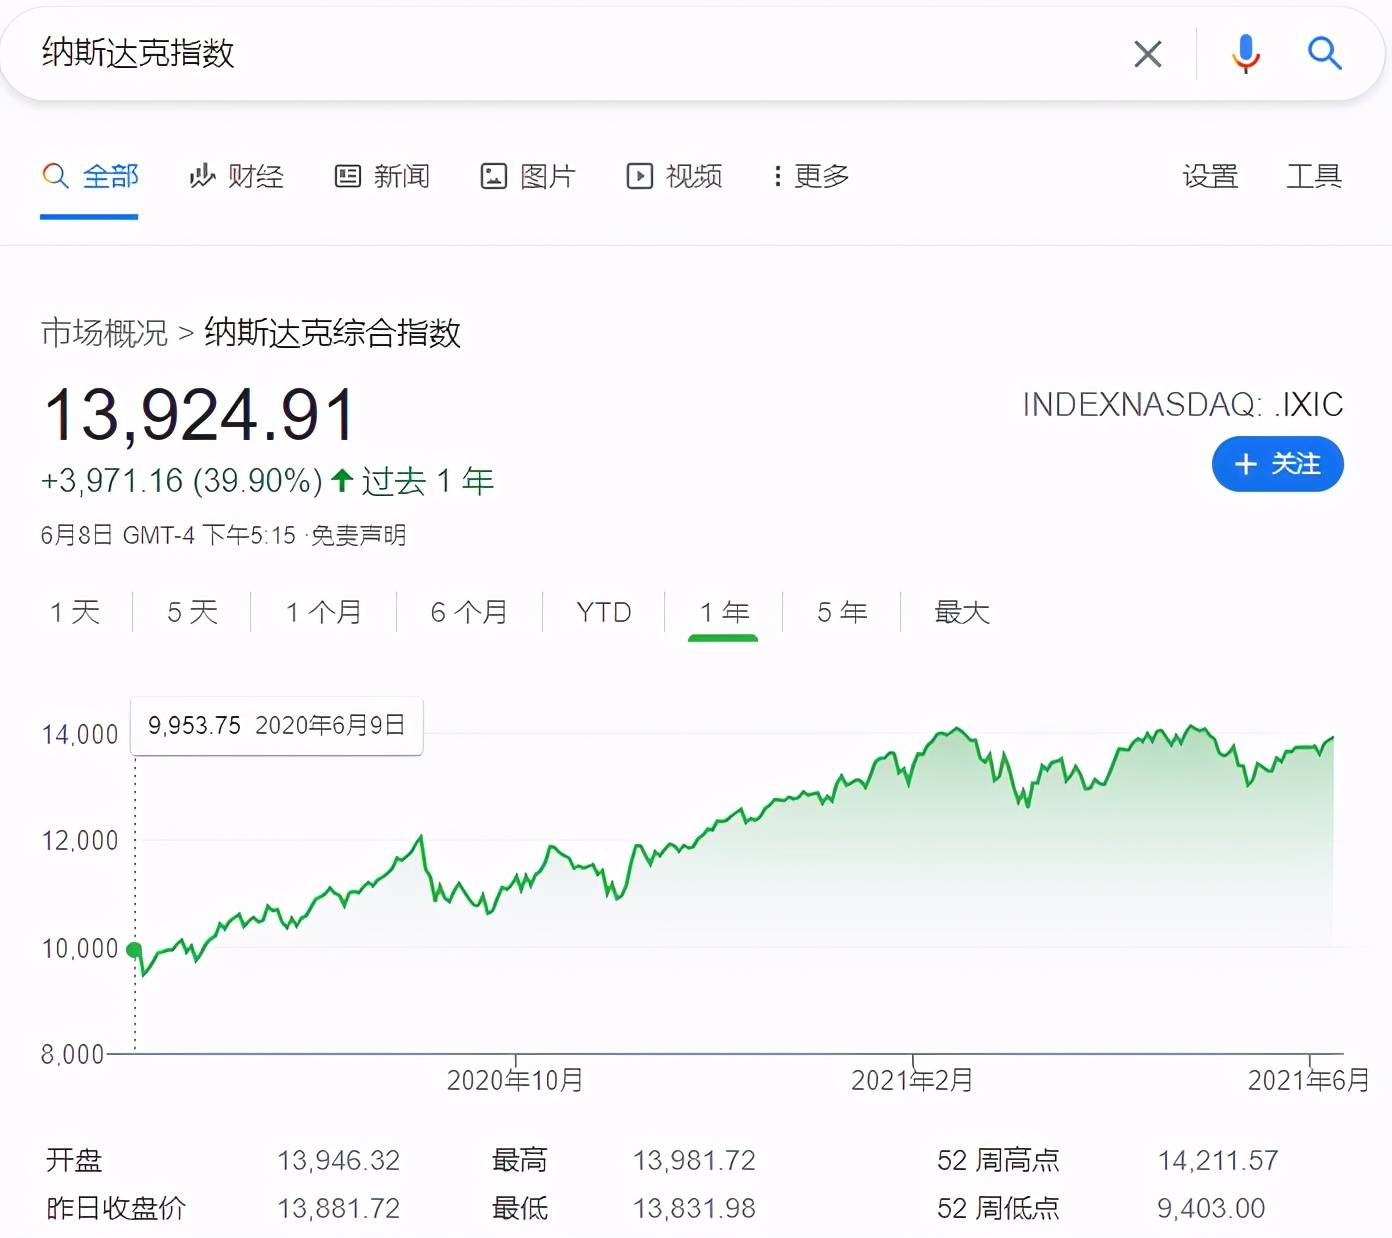Select the 全部 search tab

point(89,177)
